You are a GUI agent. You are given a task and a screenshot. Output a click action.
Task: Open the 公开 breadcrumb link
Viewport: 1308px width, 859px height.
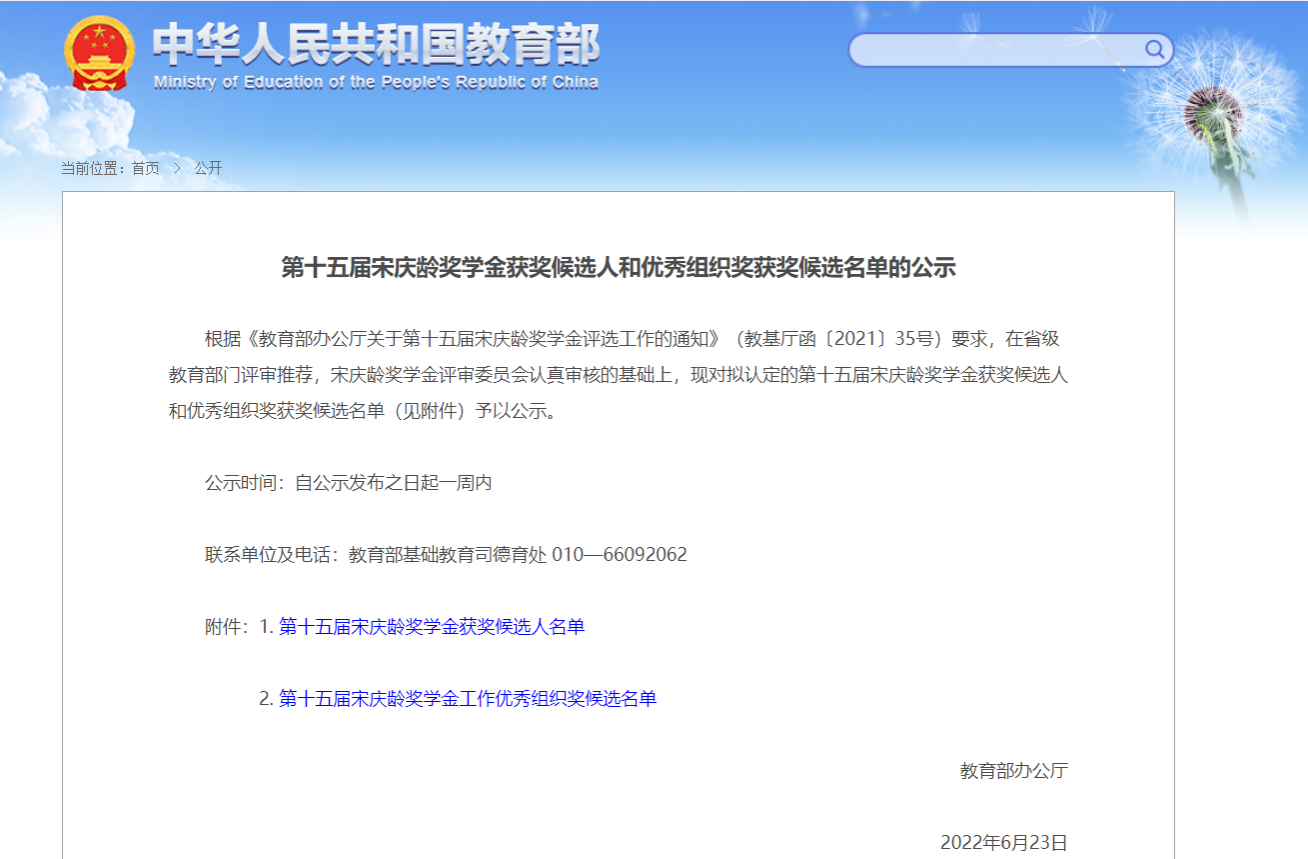pos(208,168)
